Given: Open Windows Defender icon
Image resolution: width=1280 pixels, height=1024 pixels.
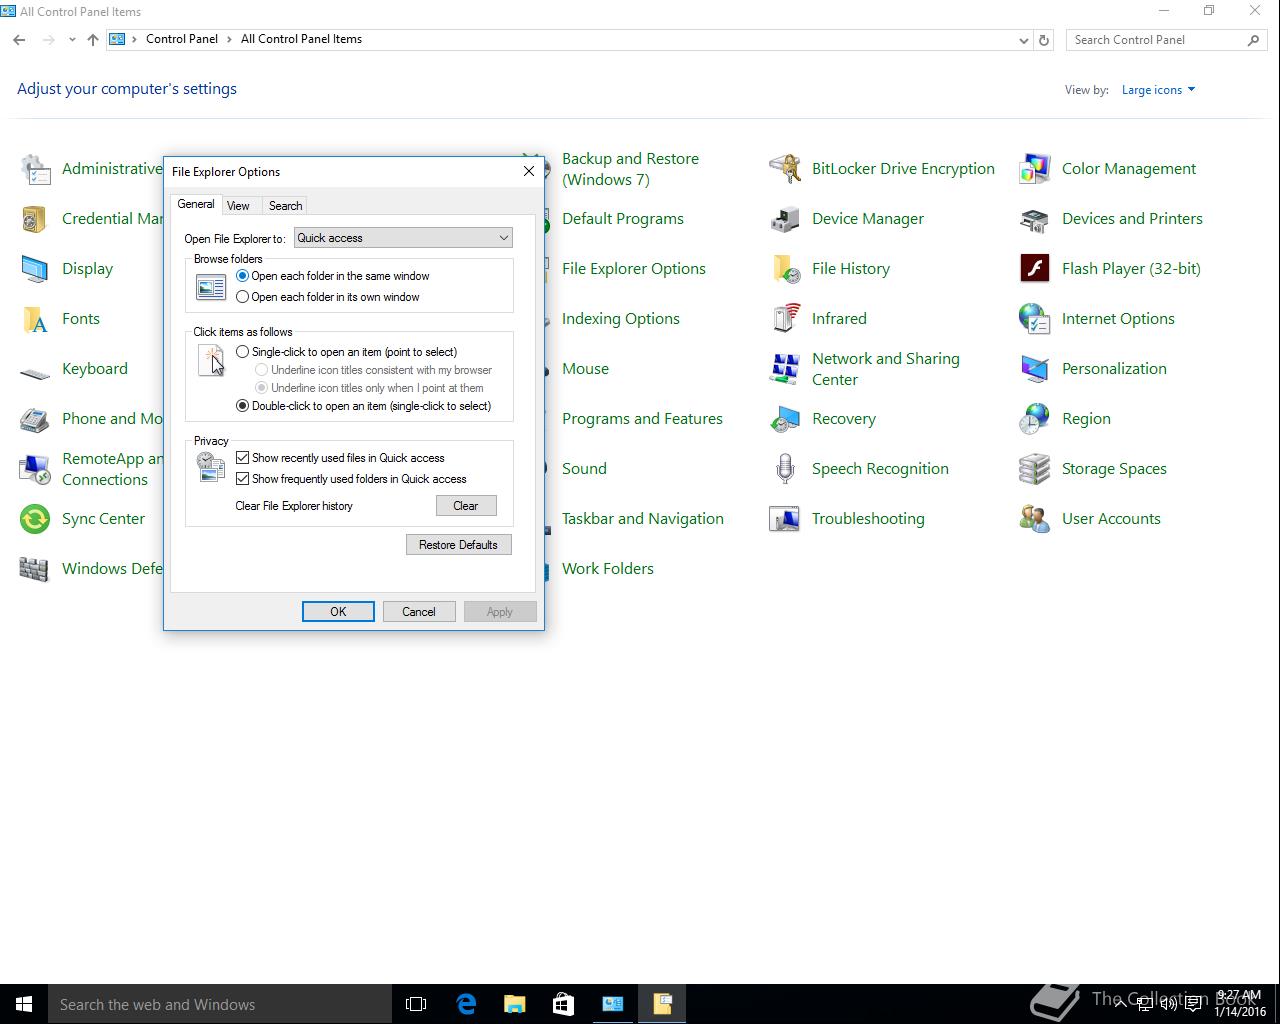Looking at the screenshot, I should (35, 569).
